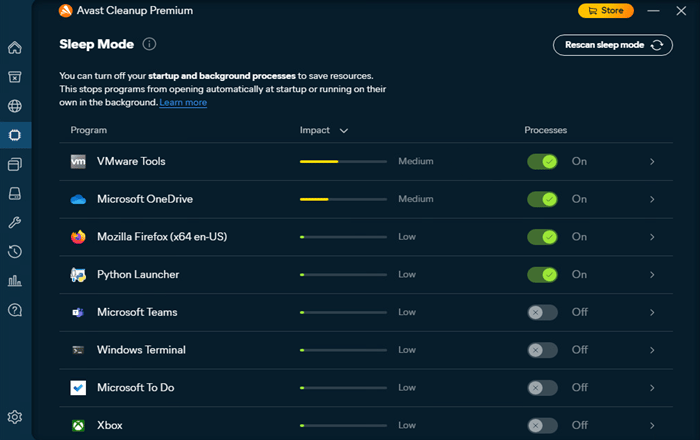This screenshot has height=440, width=700.
Task: Expand Microsoft OneDrive row chevron
Action: (x=652, y=199)
